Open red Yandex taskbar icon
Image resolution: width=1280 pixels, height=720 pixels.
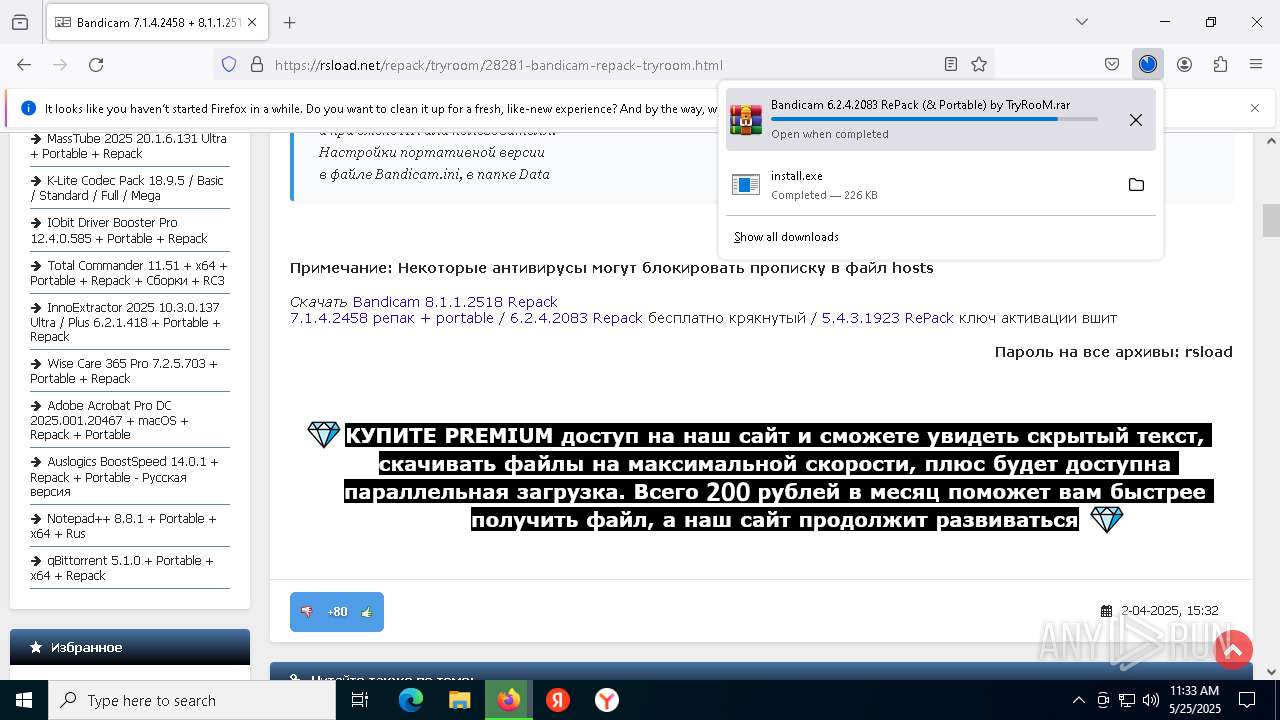tap(558, 700)
